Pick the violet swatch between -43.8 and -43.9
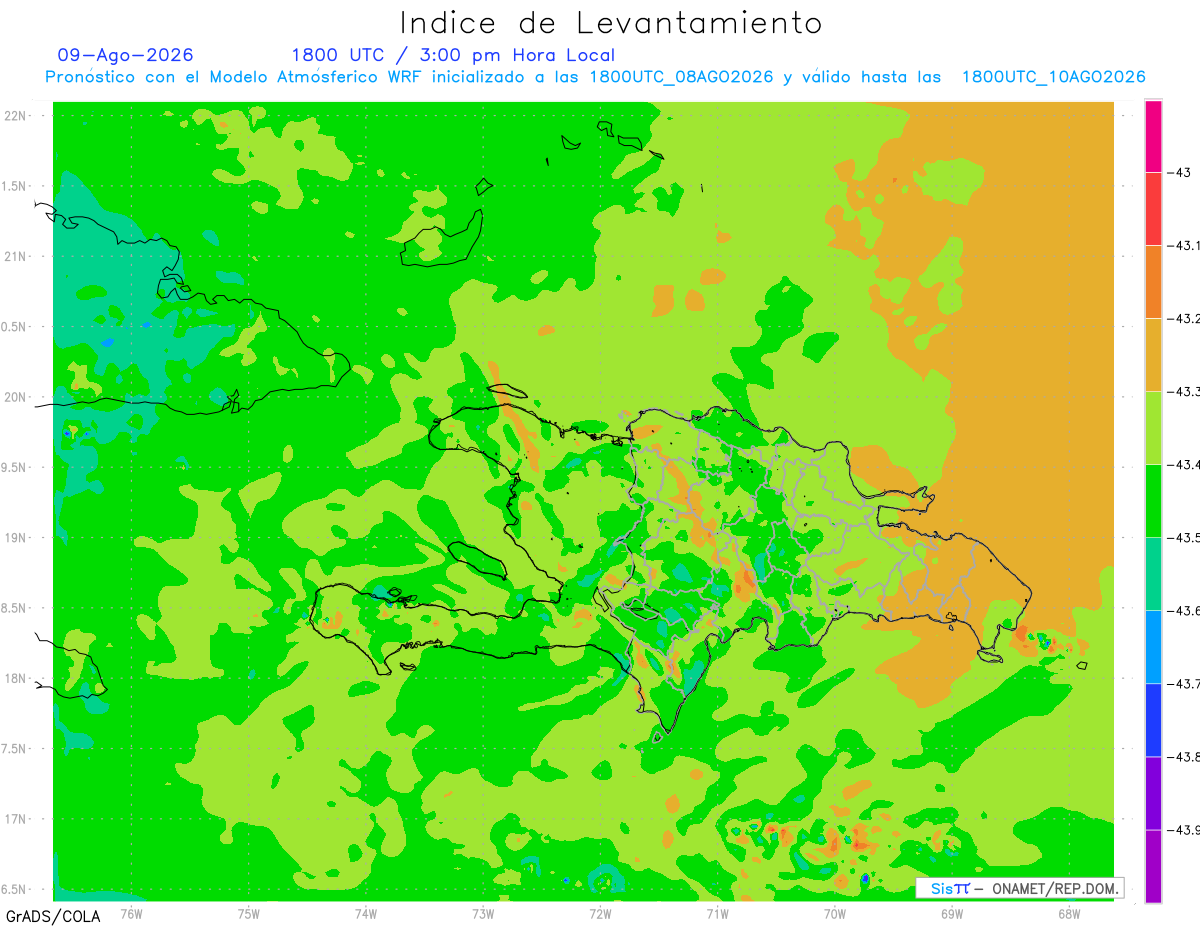The height and width of the screenshot is (927, 1200). pos(1153,793)
